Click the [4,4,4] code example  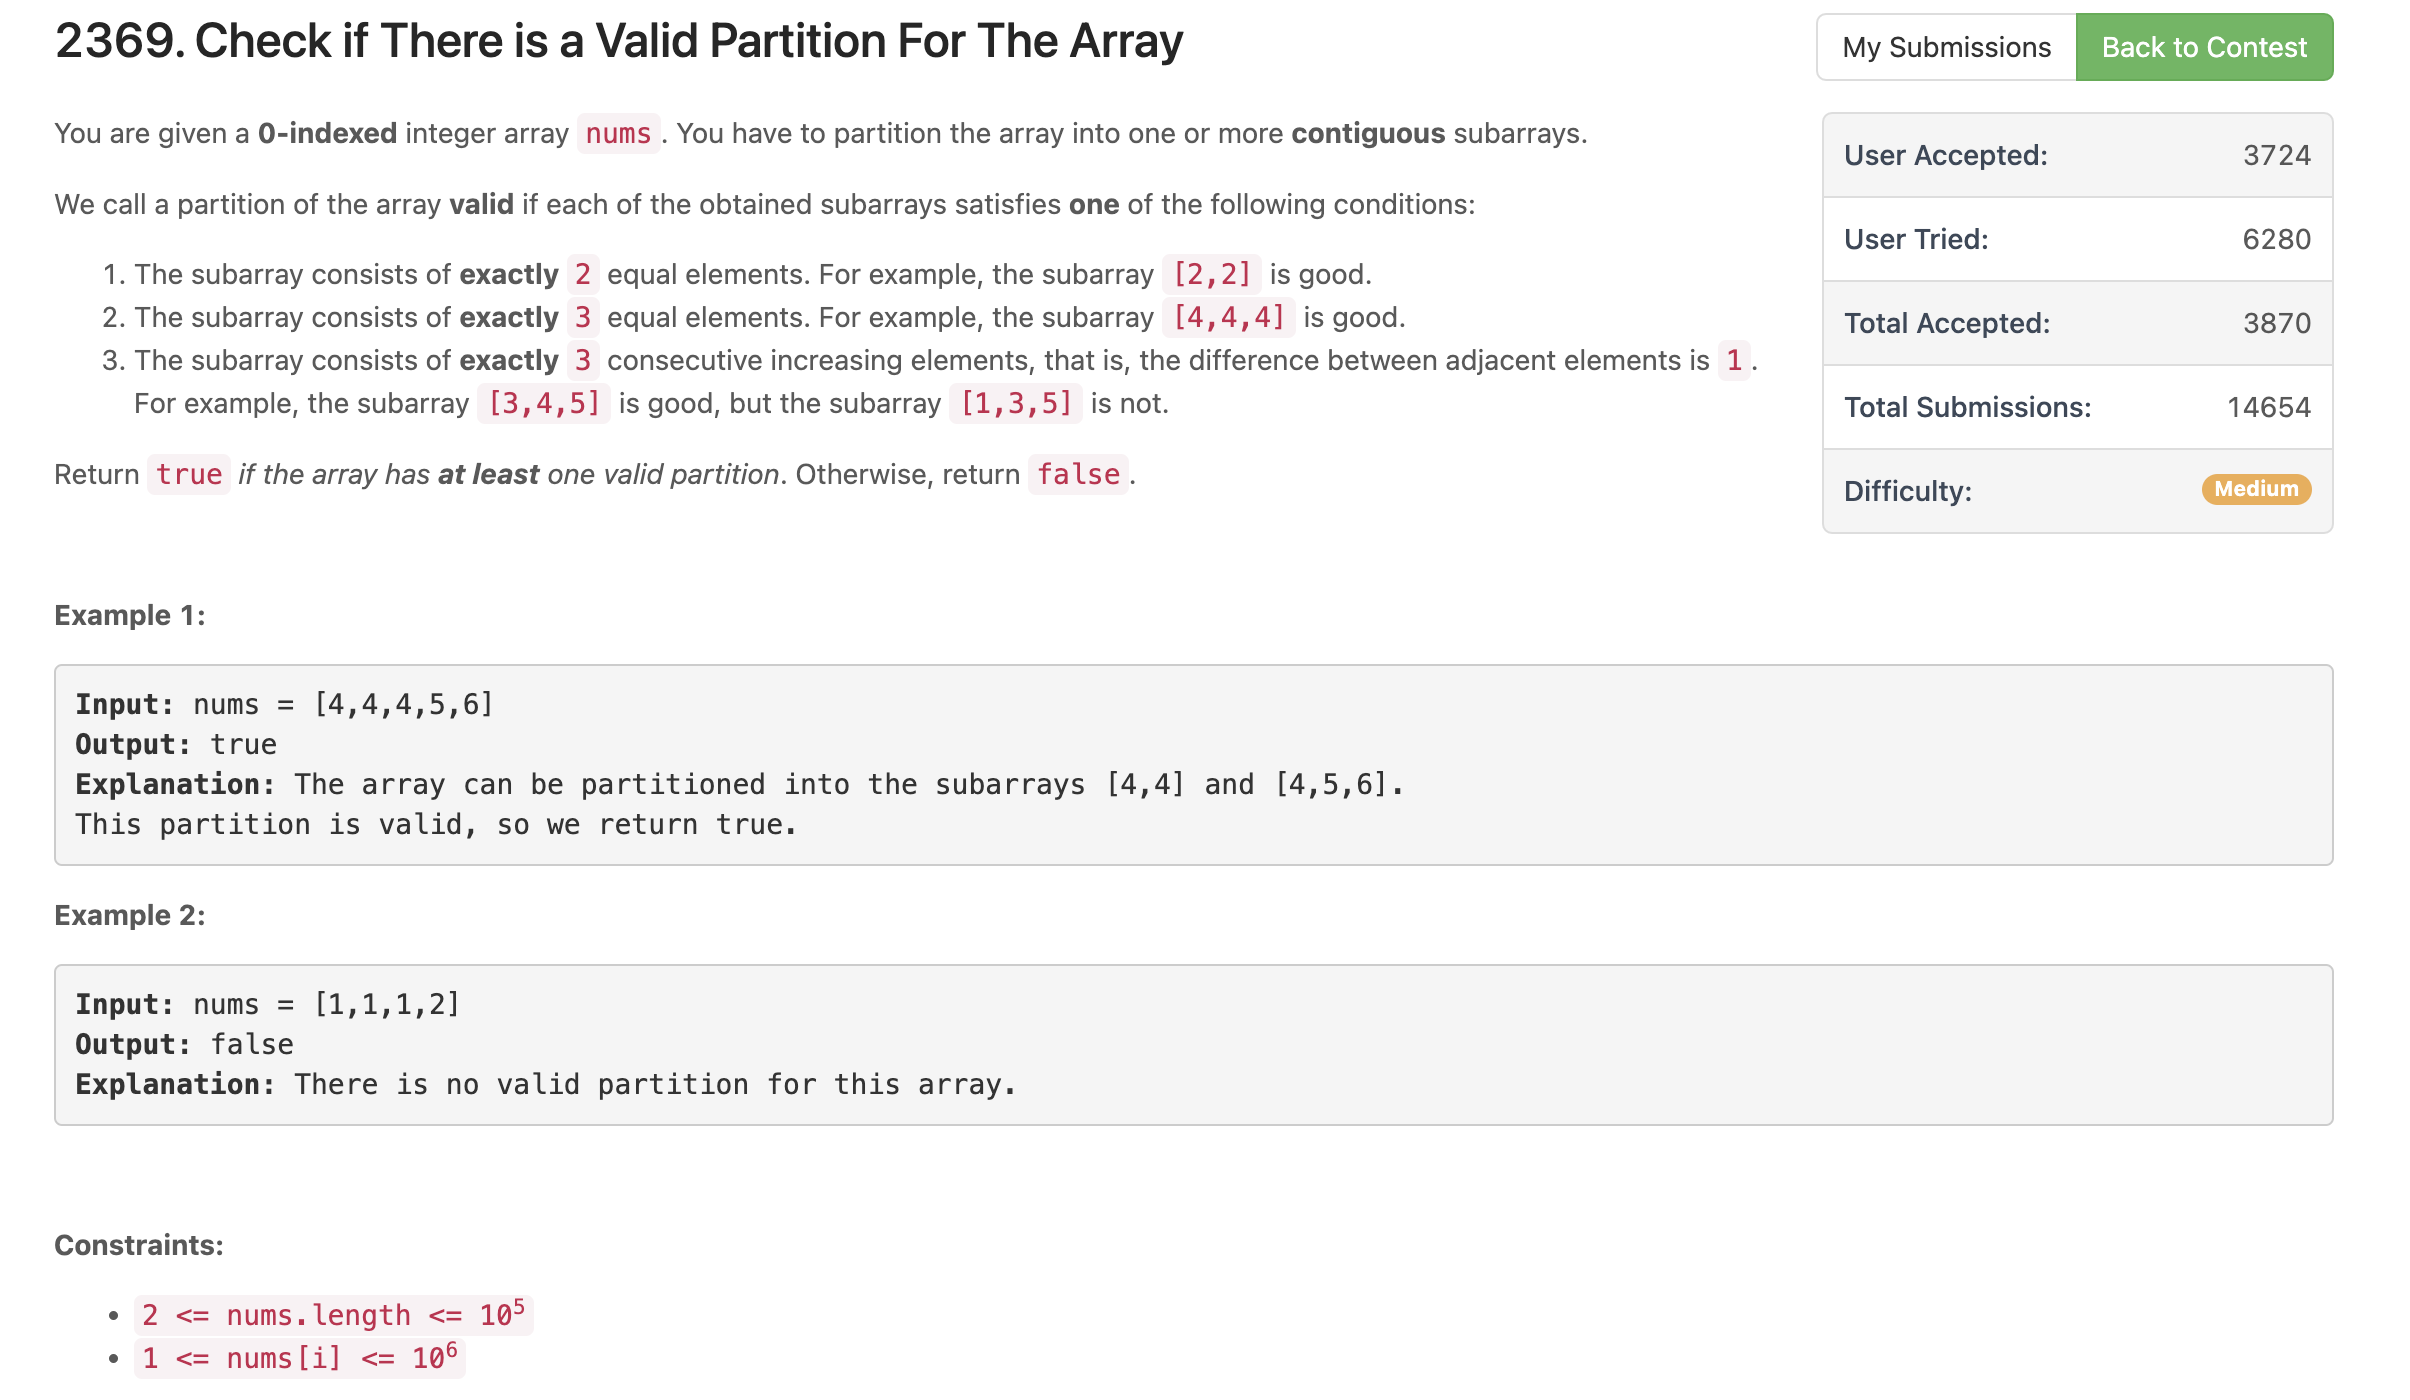[x=1228, y=317]
